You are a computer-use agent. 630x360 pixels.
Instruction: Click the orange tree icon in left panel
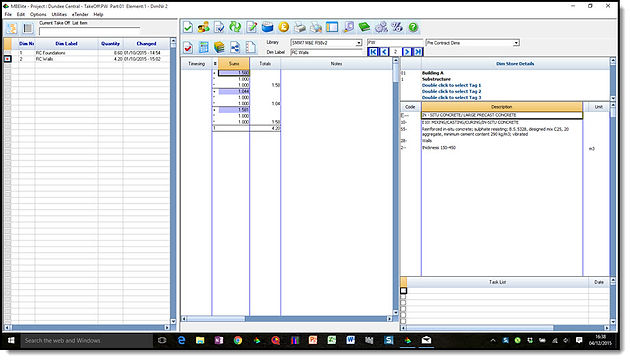(x=12, y=28)
